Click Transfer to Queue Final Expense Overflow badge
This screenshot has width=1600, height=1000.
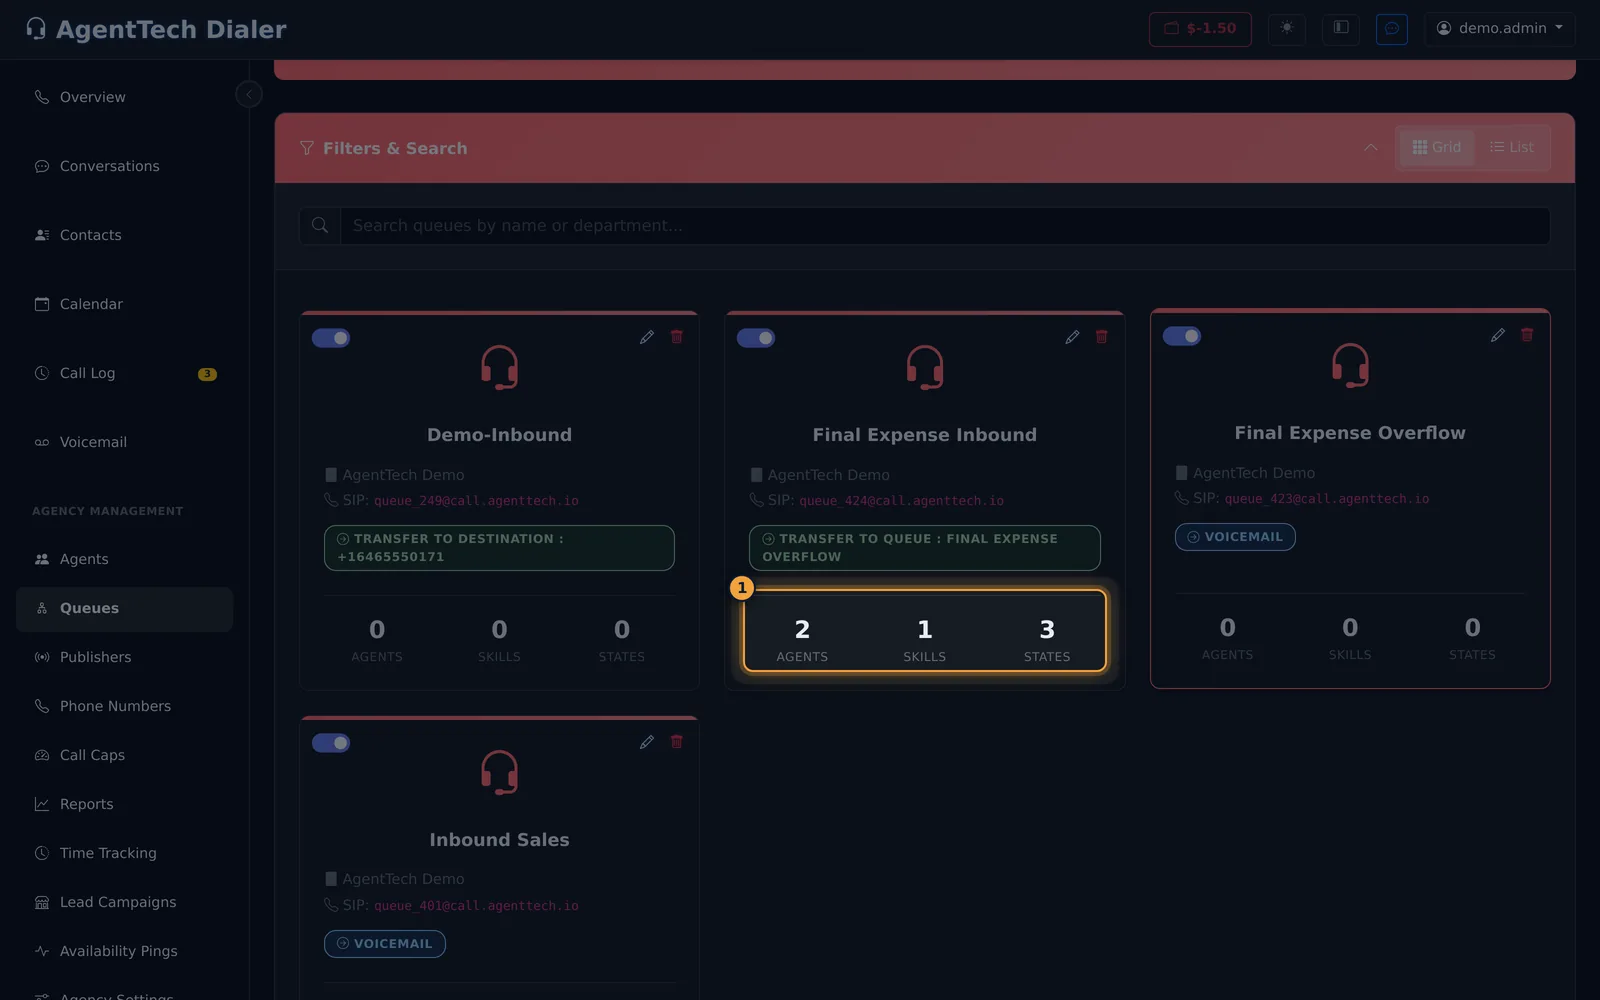[925, 548]
